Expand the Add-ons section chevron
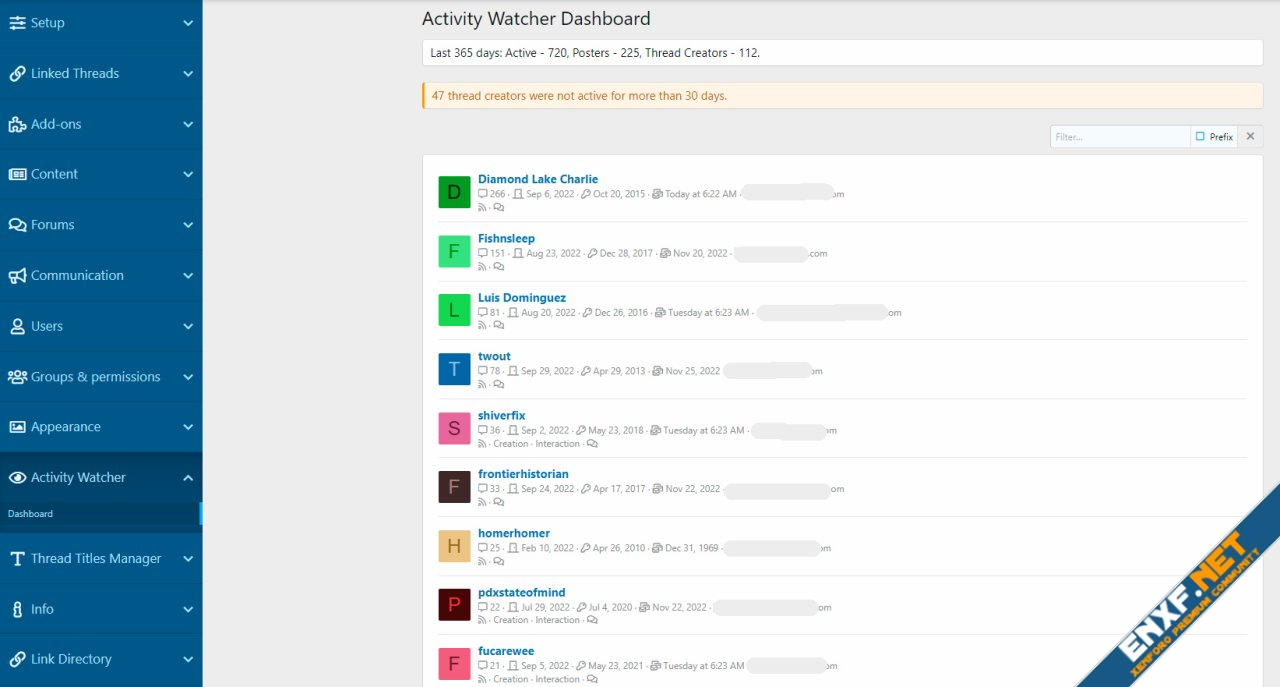Viewport: 1280px width, 687px height. point(188,125)
